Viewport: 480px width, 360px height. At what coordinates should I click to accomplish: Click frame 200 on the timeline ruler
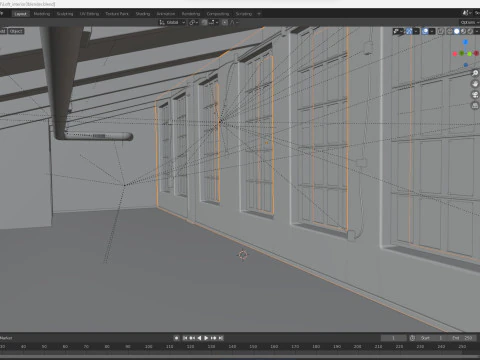pos(357,347)
